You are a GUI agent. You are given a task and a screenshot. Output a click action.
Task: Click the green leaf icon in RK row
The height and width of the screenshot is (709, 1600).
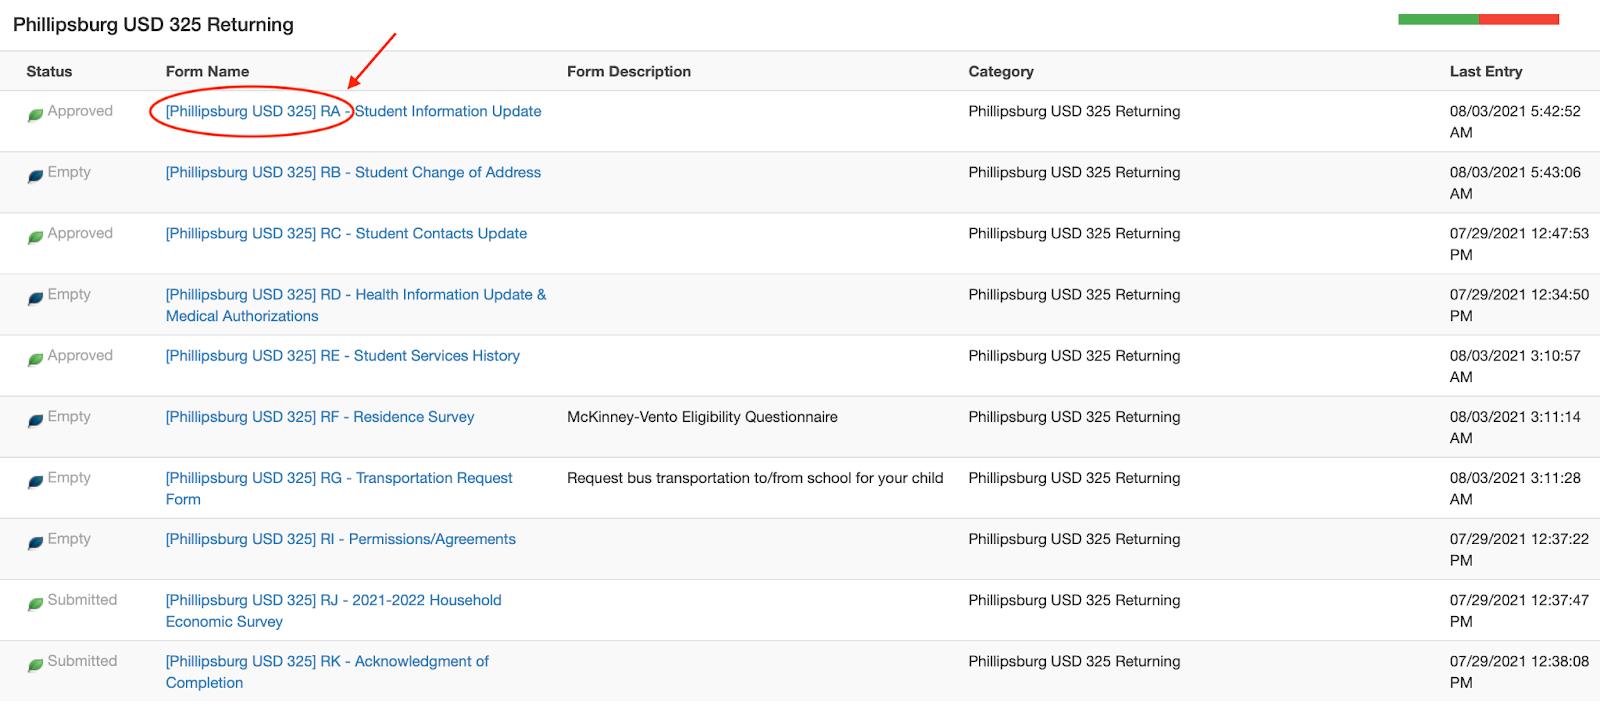point(35,663)
